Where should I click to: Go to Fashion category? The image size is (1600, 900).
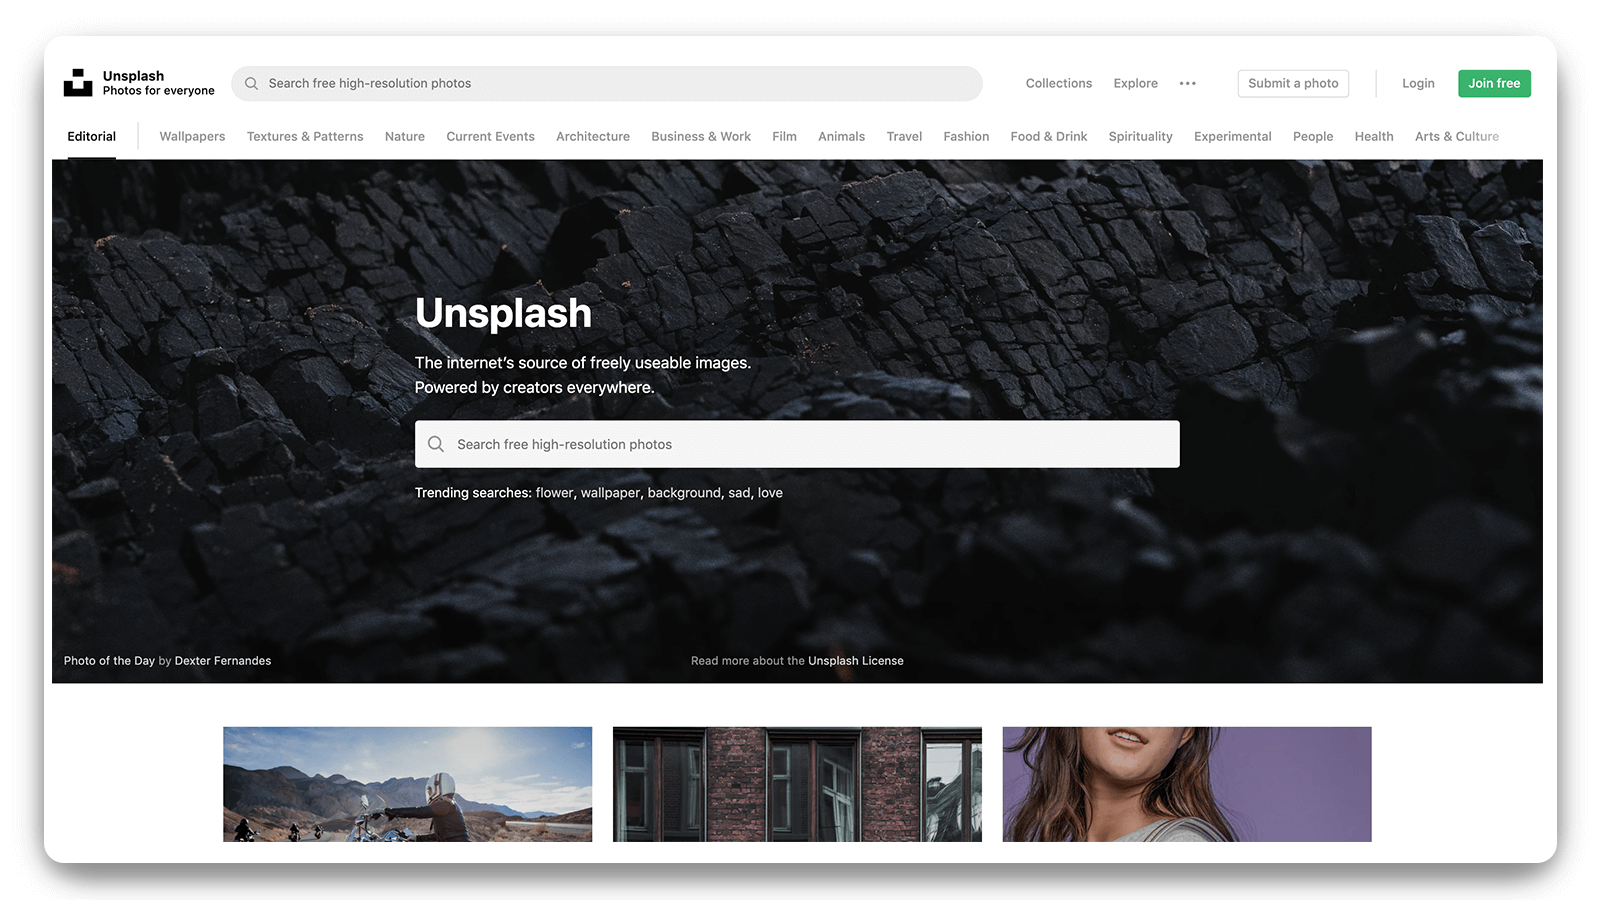click(x=966, y=137)
